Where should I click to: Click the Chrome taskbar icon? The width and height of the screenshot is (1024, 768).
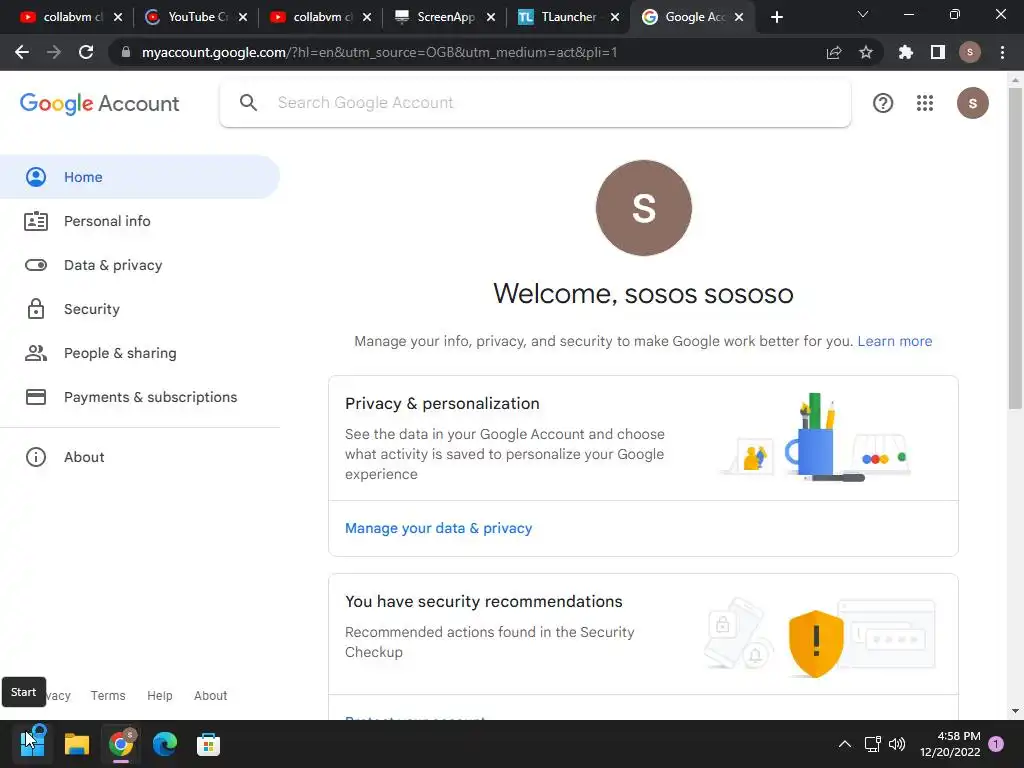point(121,744)
